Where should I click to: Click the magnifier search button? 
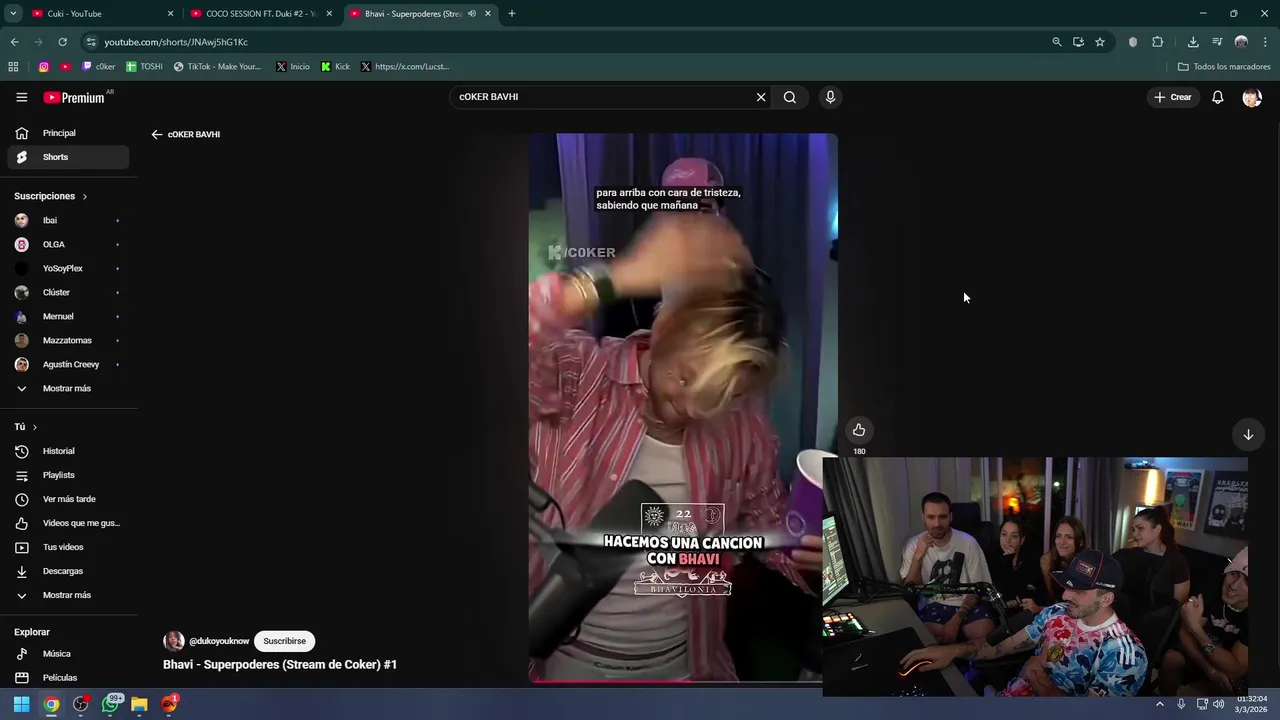point(790,97)
